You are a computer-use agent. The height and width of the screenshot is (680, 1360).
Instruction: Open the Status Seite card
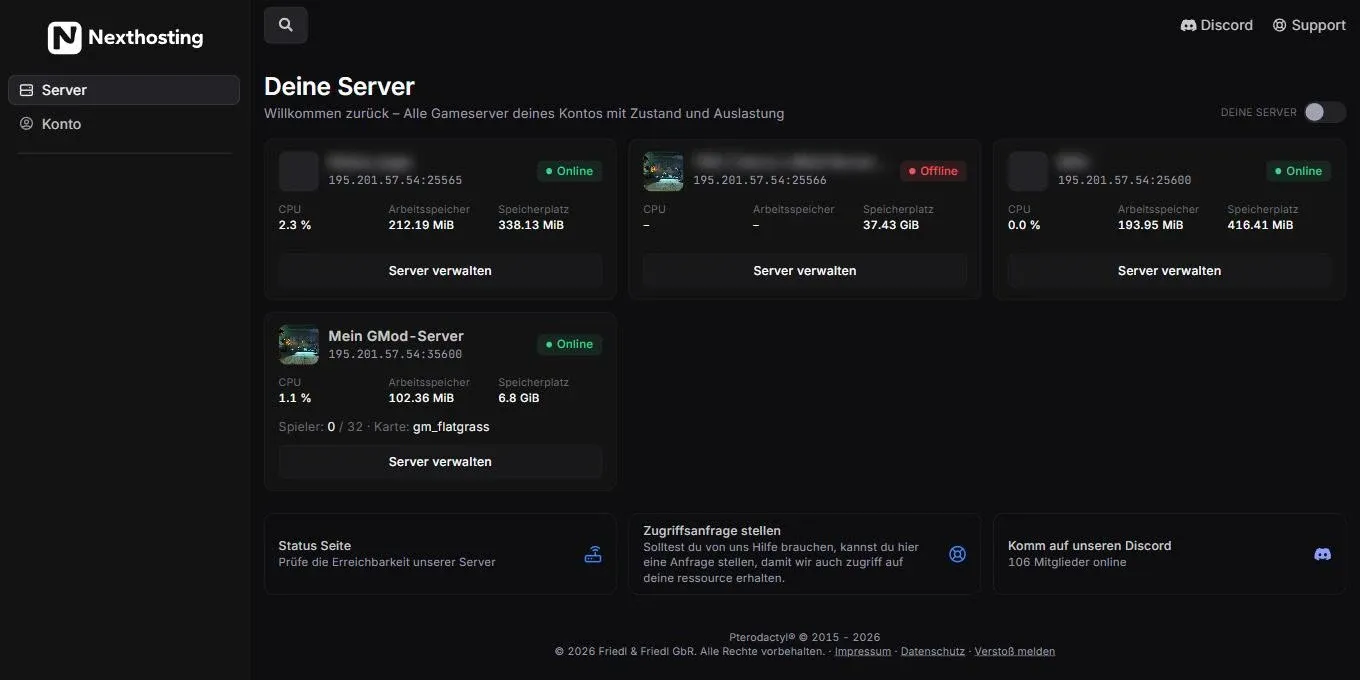pos(440,554)
